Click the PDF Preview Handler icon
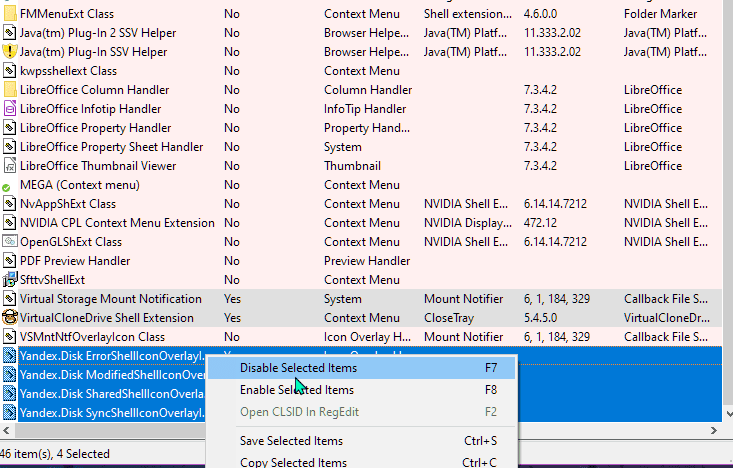733x468 pixels. 9,261
